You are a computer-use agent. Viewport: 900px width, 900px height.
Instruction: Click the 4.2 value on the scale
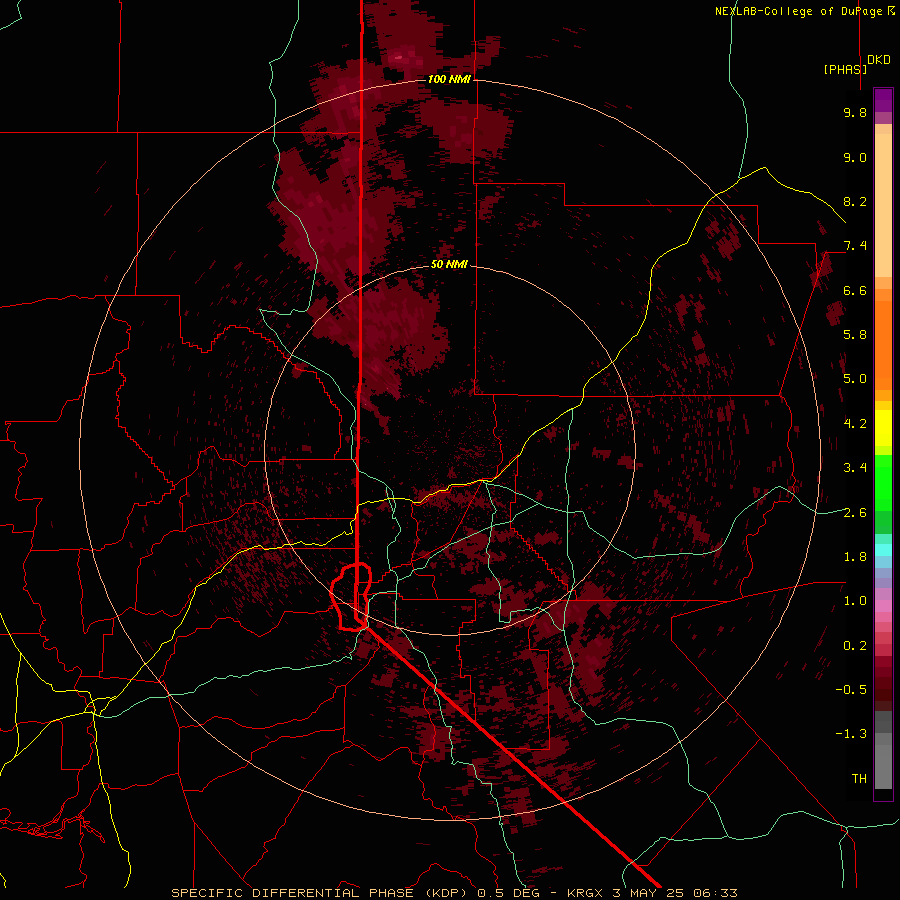[x=855, y=424]
